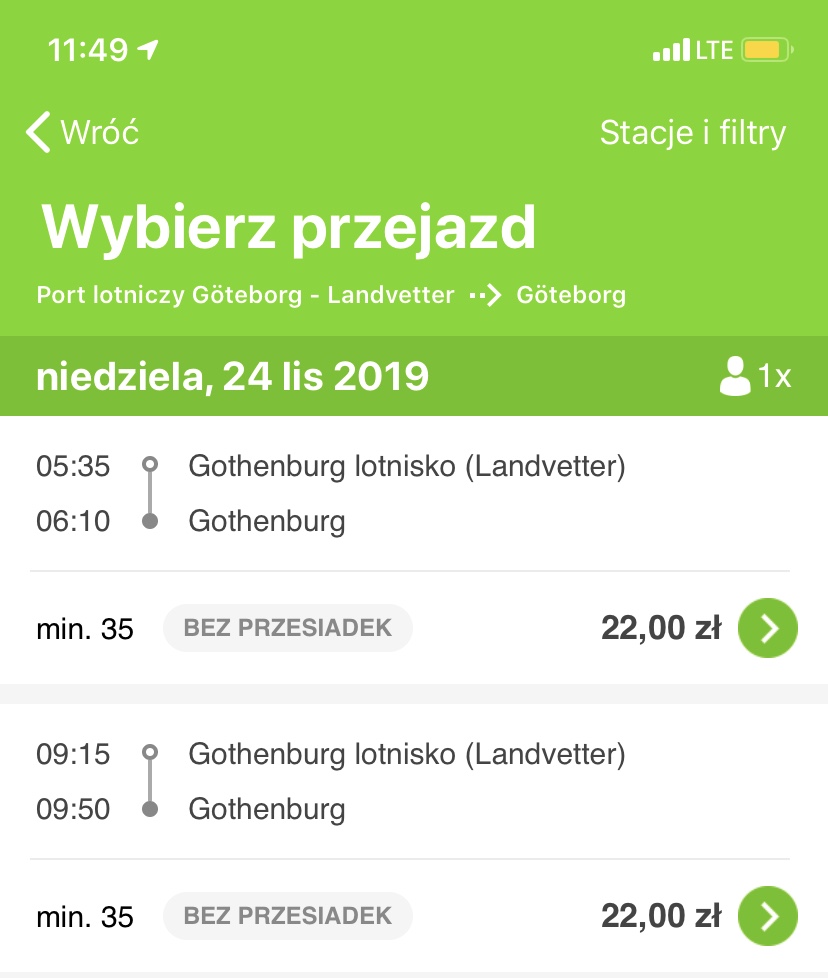Tap the back chevron icon beside Wróć
The width and height of the screenshot is (828, 978).
(38, 132)
